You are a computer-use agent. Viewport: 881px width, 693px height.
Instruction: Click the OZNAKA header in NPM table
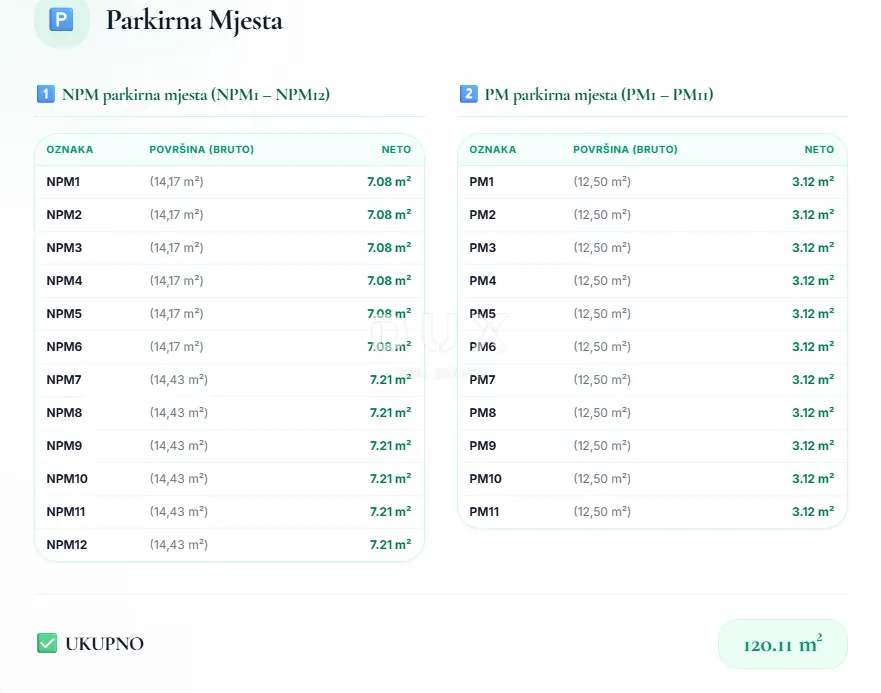[70, 150]
